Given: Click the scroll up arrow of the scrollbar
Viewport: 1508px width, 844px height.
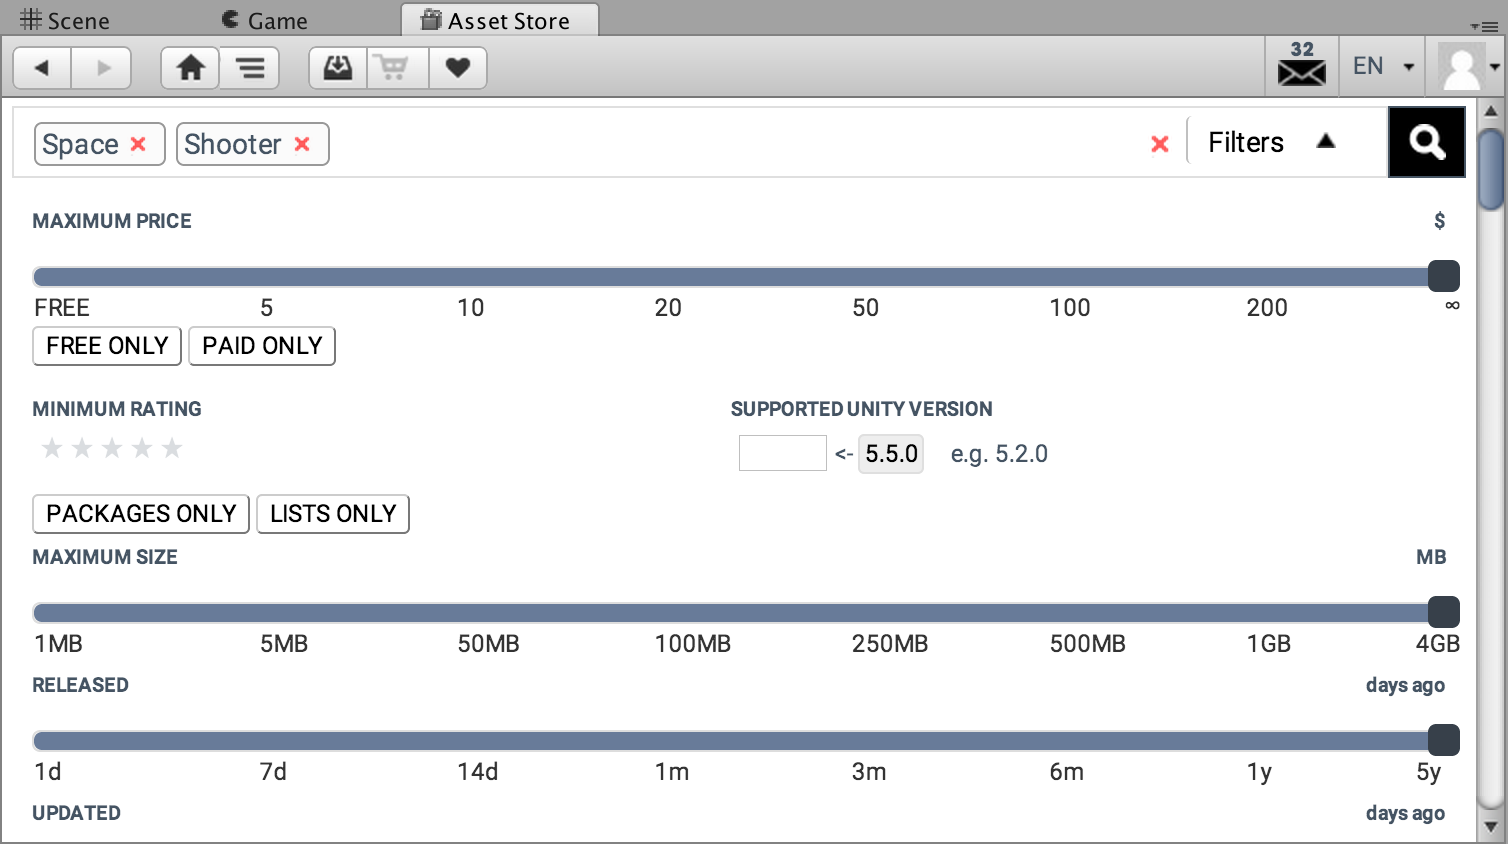Looking at the screenshot, I should tap(1490, 111).
